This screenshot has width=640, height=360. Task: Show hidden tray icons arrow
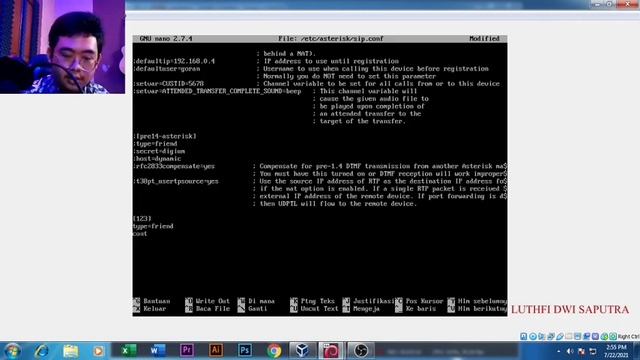tap(558, 351)
